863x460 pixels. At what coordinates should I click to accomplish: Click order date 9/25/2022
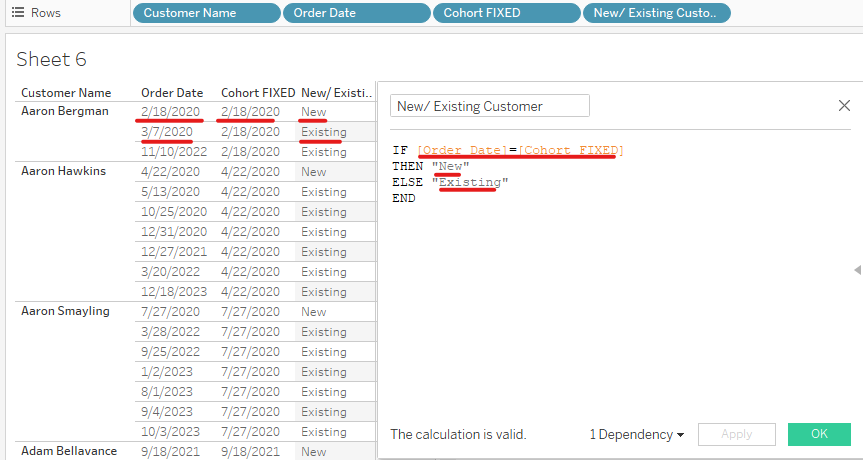(x=170, y=352)
